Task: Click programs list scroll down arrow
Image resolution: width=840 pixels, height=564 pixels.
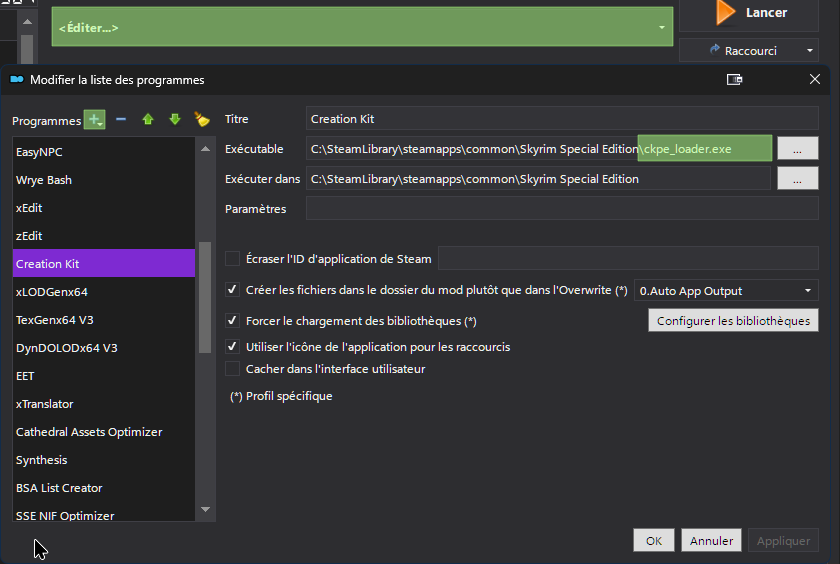Action: click(205, 509)
